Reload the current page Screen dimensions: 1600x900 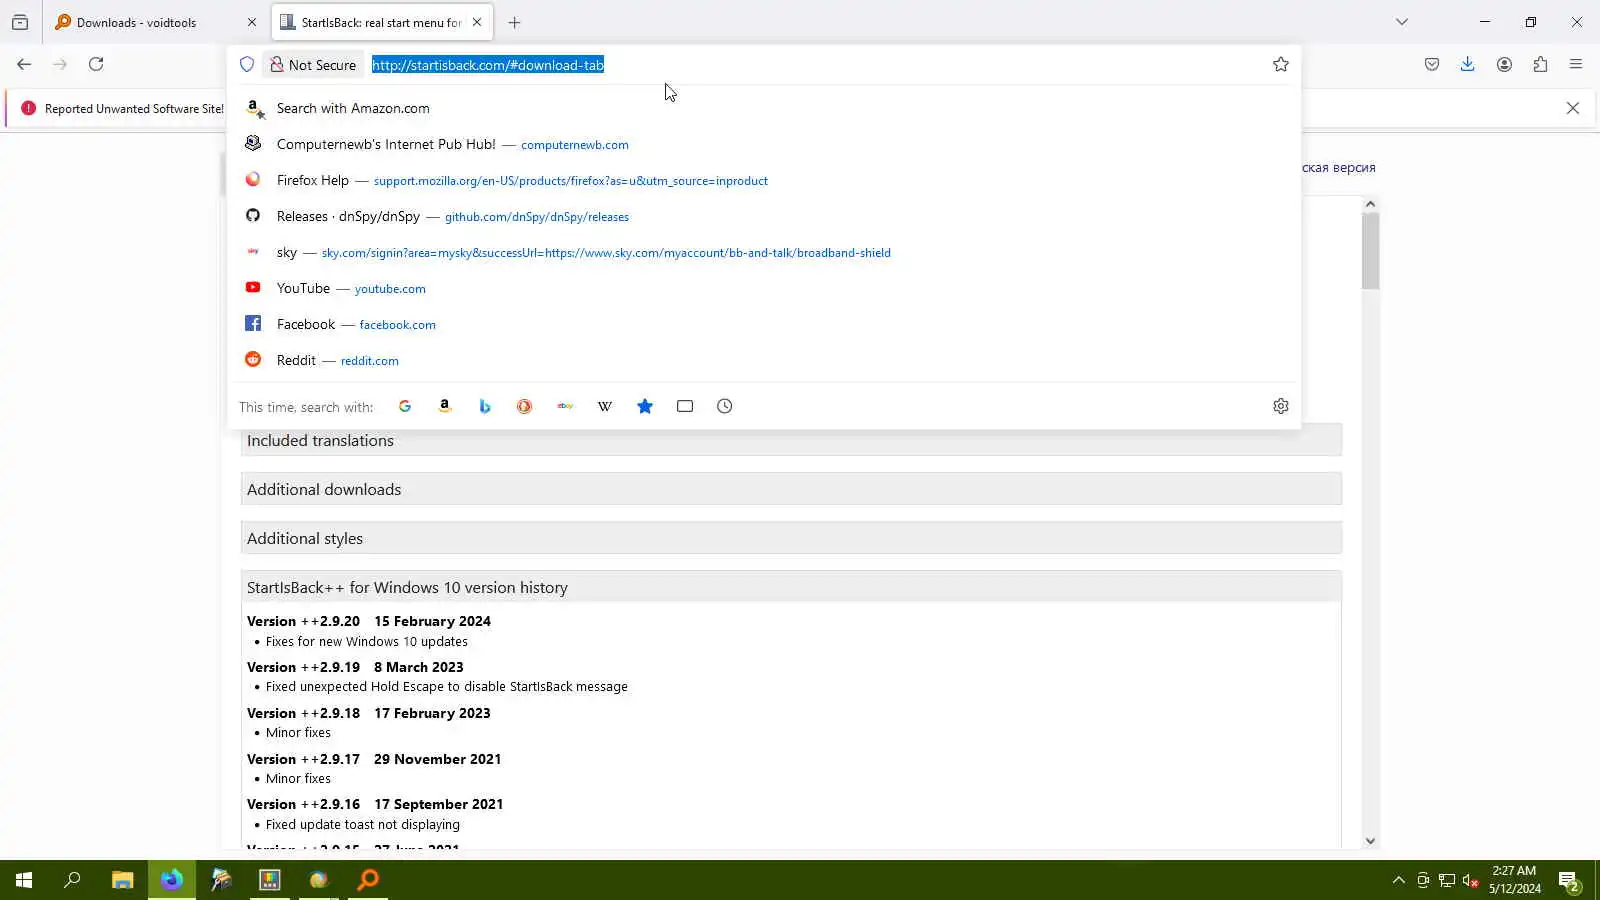pos(96,64)
